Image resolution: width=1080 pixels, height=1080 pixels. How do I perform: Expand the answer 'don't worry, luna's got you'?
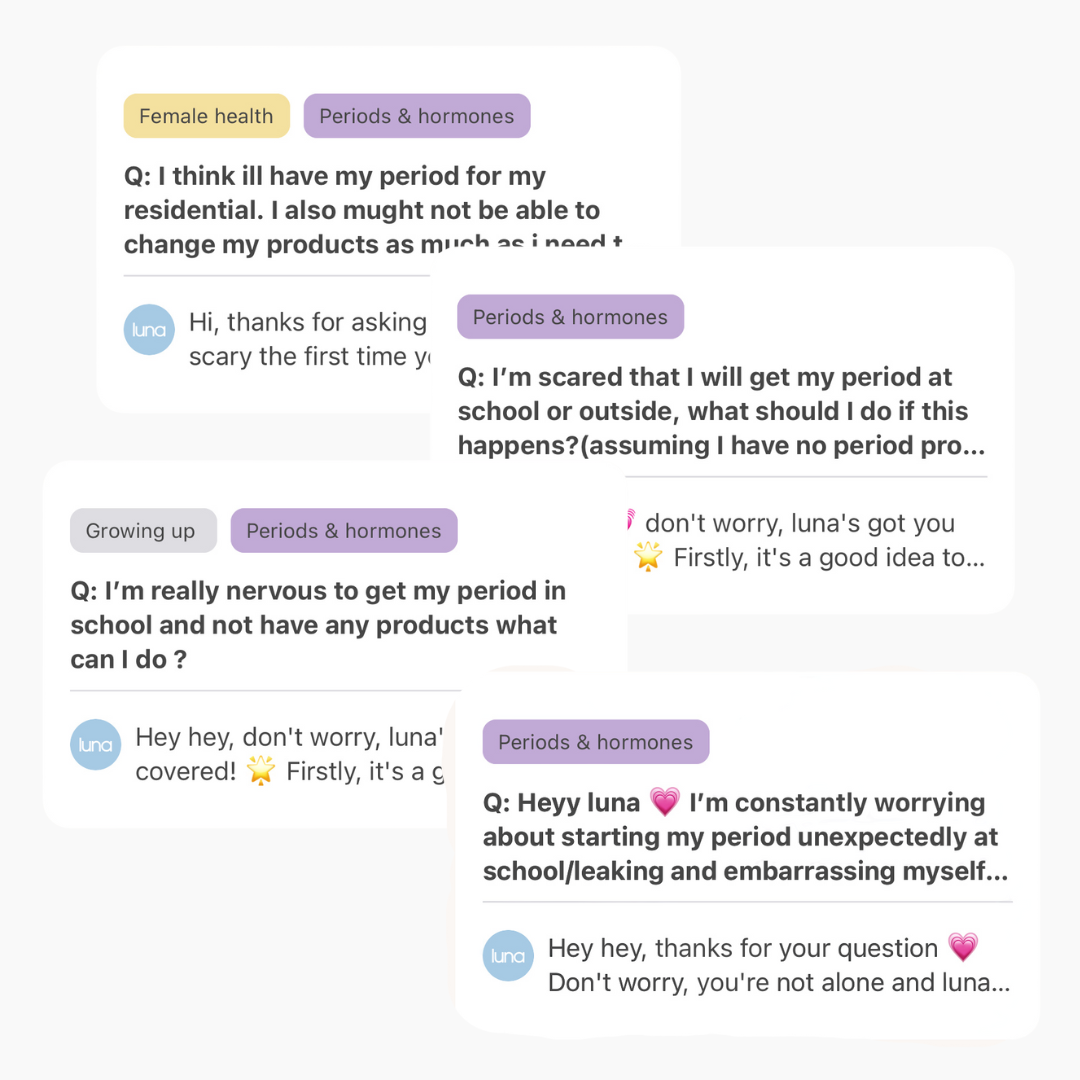[807, 540]
